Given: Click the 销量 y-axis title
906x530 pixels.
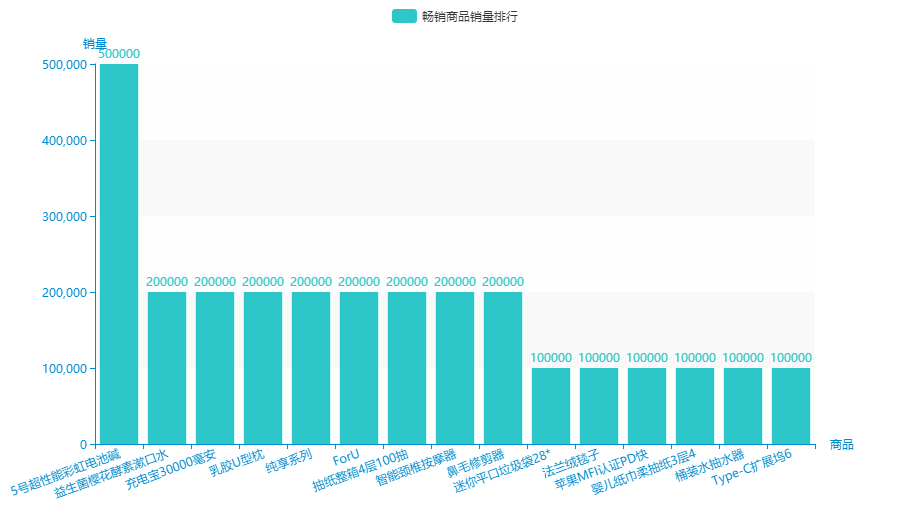Looking at the screenshot, I should click(x=95, y=43).
